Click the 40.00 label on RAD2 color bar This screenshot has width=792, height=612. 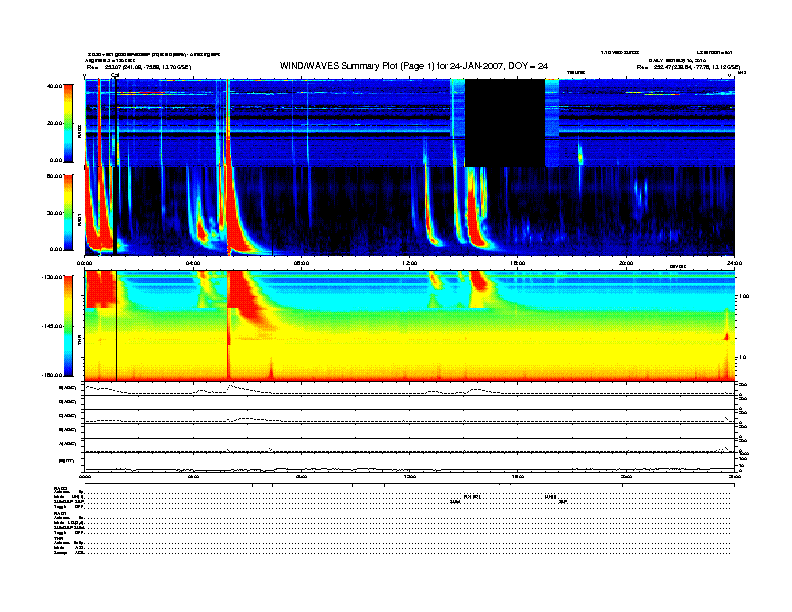tap(55, 86)
